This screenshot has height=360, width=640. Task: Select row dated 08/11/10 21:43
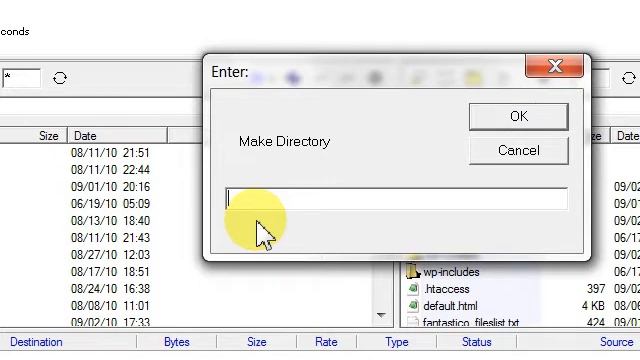(x=110, y=238)
